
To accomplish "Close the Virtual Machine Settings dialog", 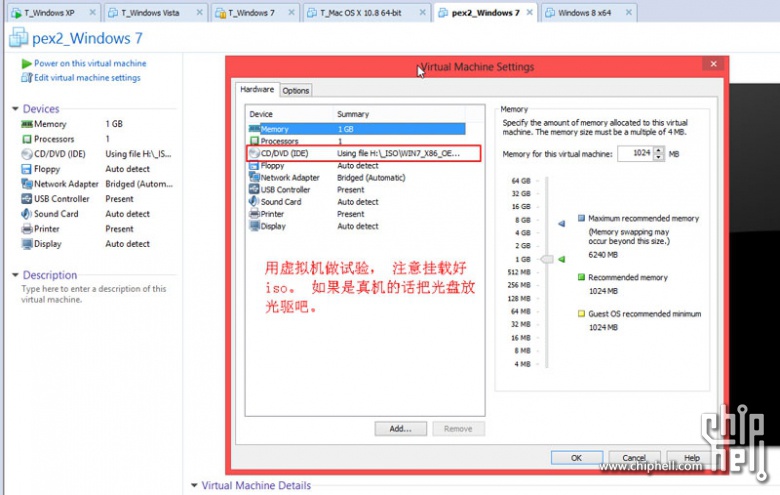I will click(714, 64).
